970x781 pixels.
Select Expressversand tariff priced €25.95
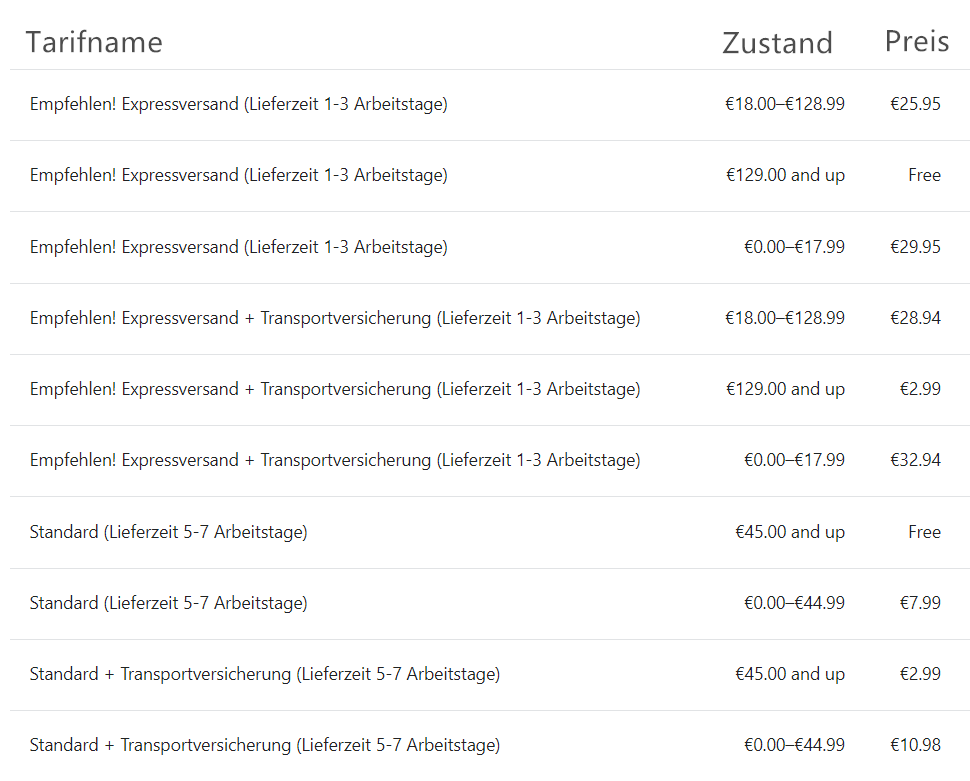tap(490, 105)
